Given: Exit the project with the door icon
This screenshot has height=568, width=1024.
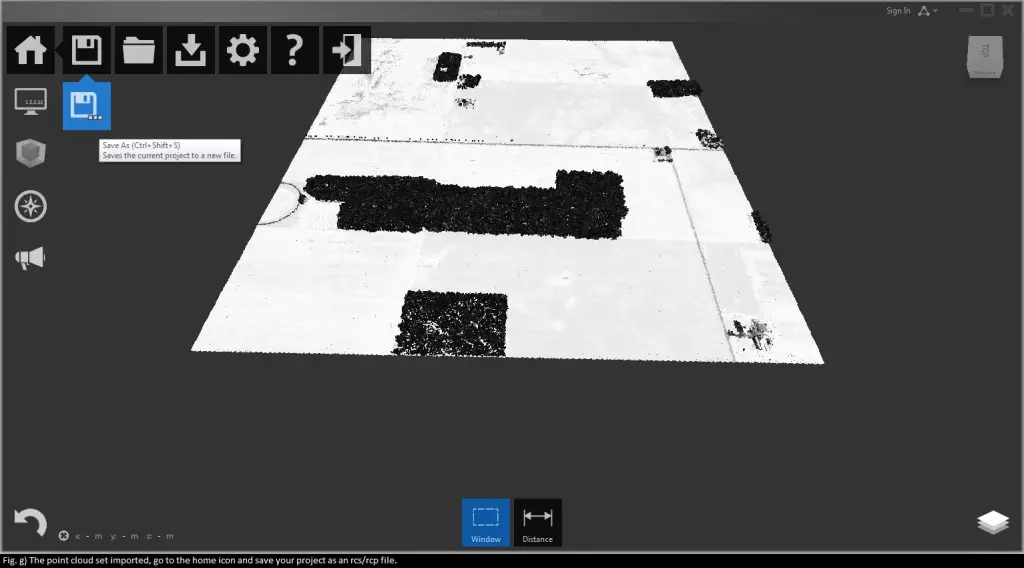Looking at the screenshot, I should (x=346, y=51).
